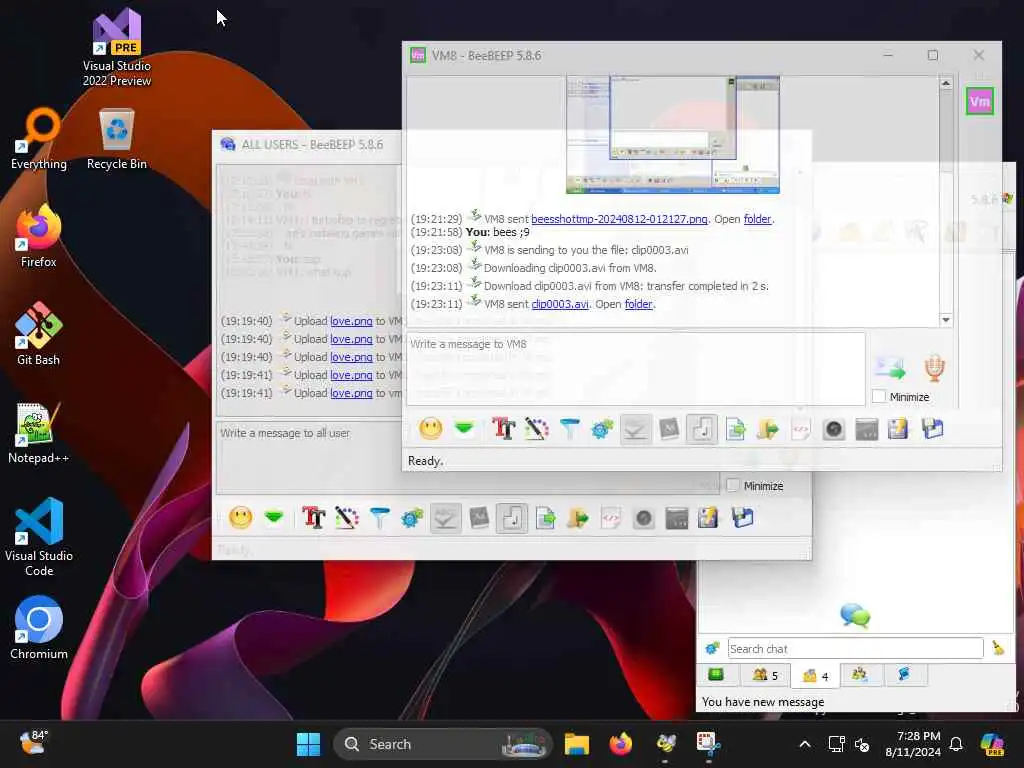Click taskbar Search box

click(x=442, y=744)
